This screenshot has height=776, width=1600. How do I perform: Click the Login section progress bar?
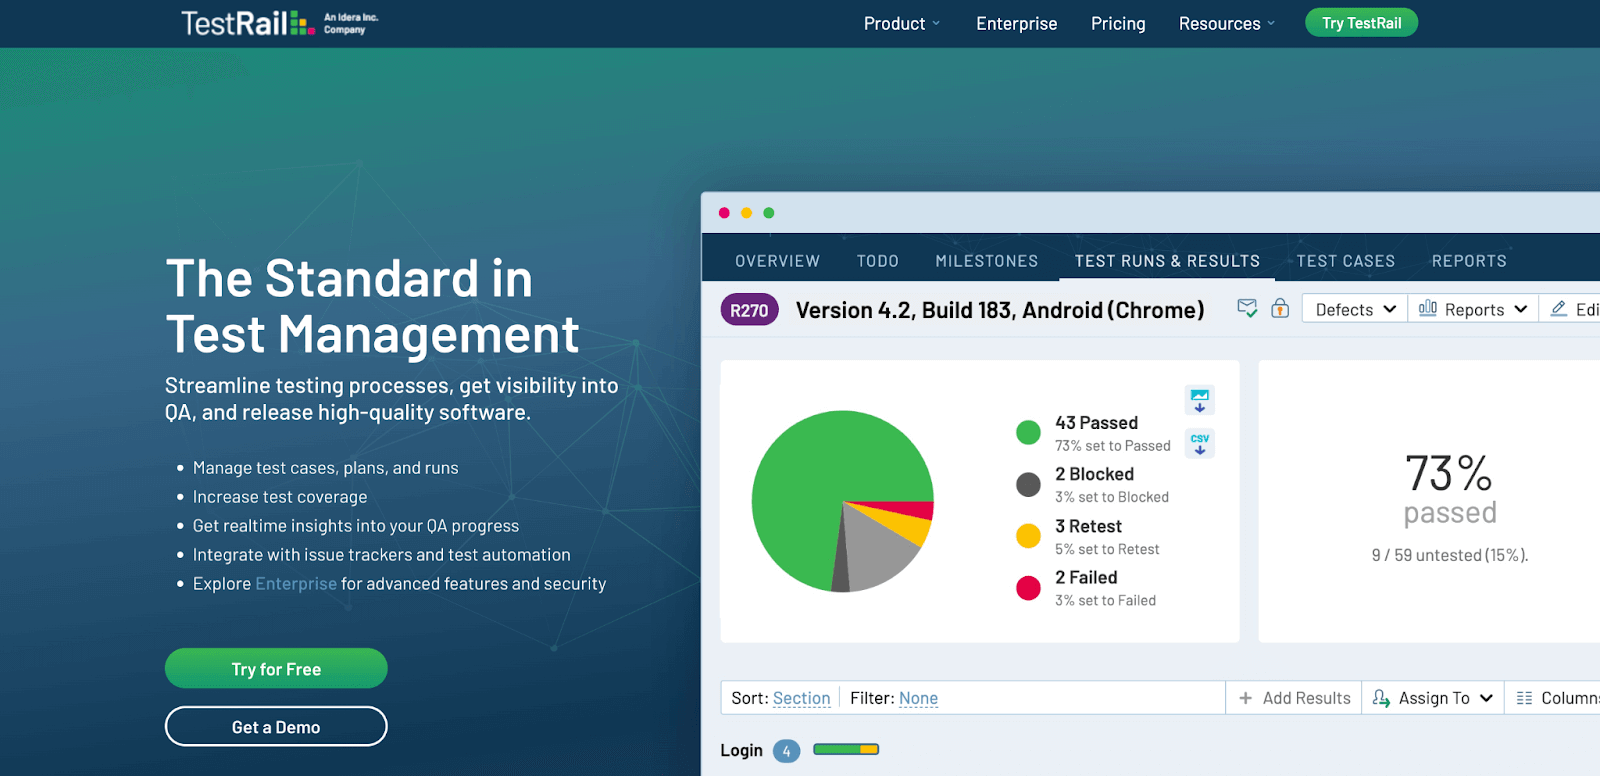[846, 749]
